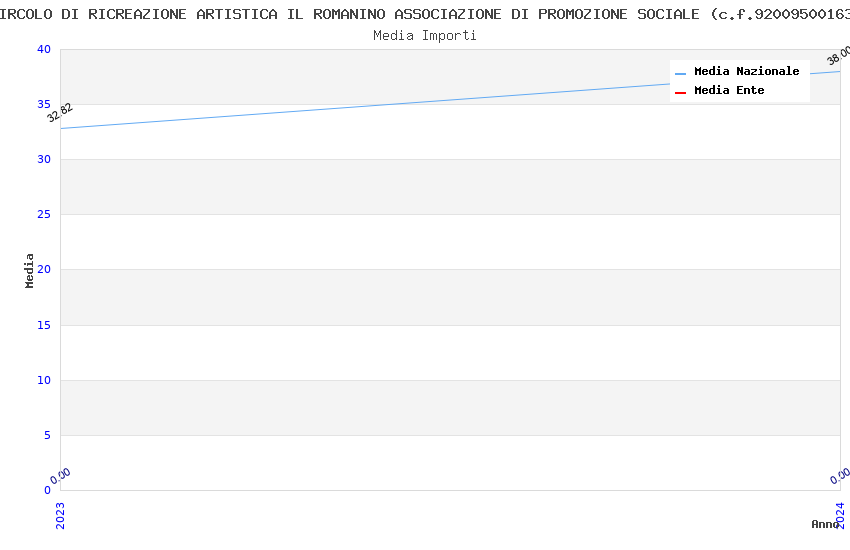
Task: Click the 'Media' y-axis title
Action: click(29, 270)
